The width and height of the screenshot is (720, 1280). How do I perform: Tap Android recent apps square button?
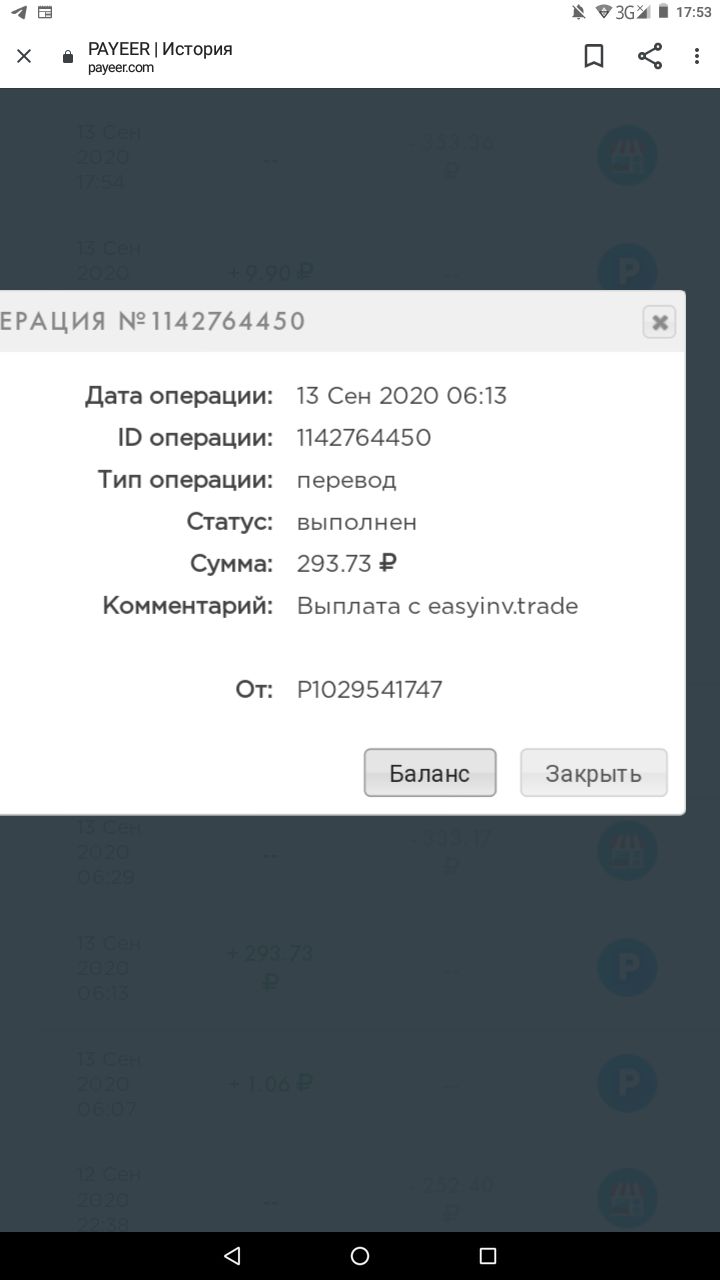[488, 1256]
